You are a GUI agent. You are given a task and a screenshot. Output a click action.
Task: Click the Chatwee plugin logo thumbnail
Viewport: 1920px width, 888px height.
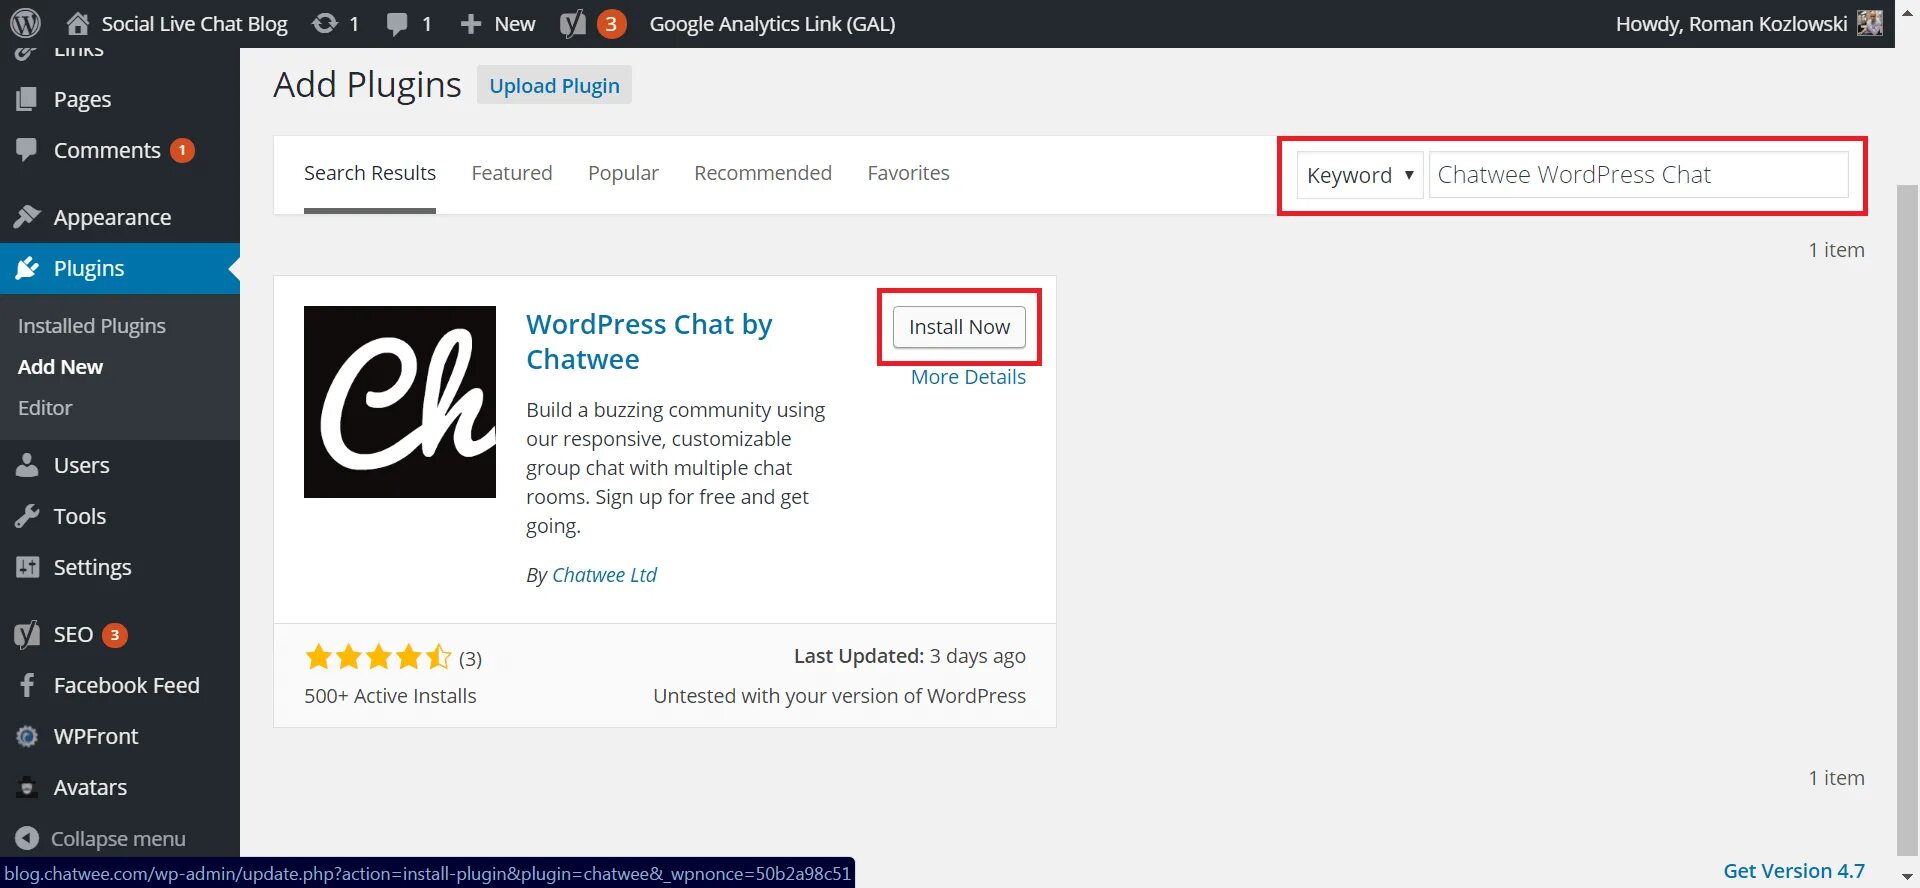(400, 402)
